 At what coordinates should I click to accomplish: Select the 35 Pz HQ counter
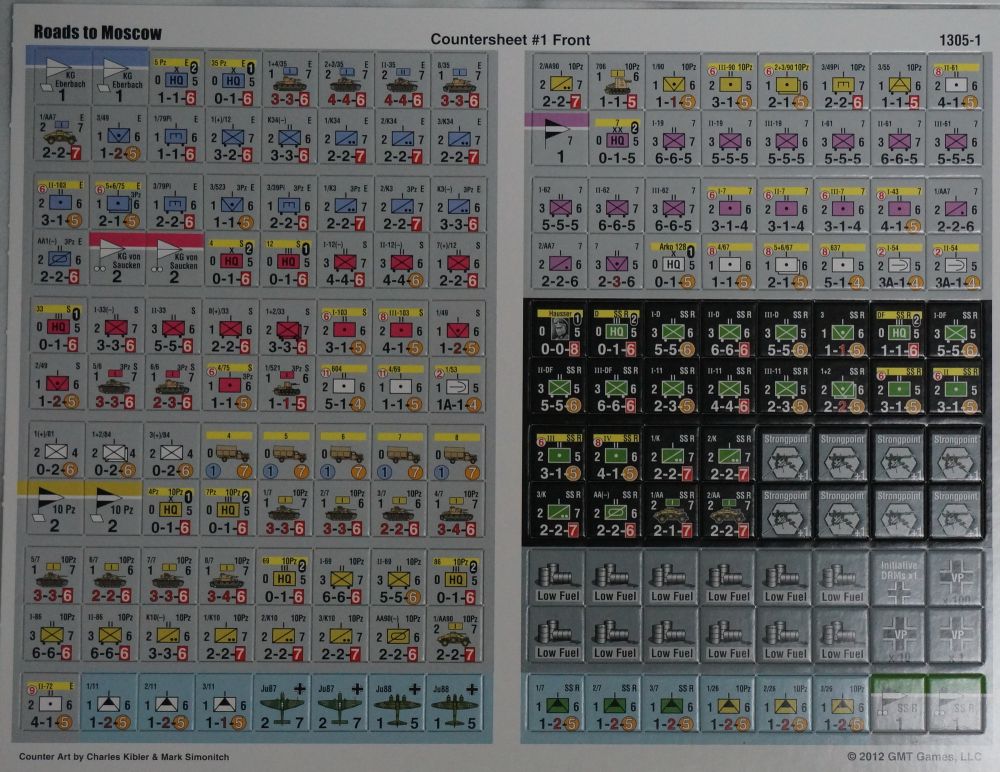233,81
